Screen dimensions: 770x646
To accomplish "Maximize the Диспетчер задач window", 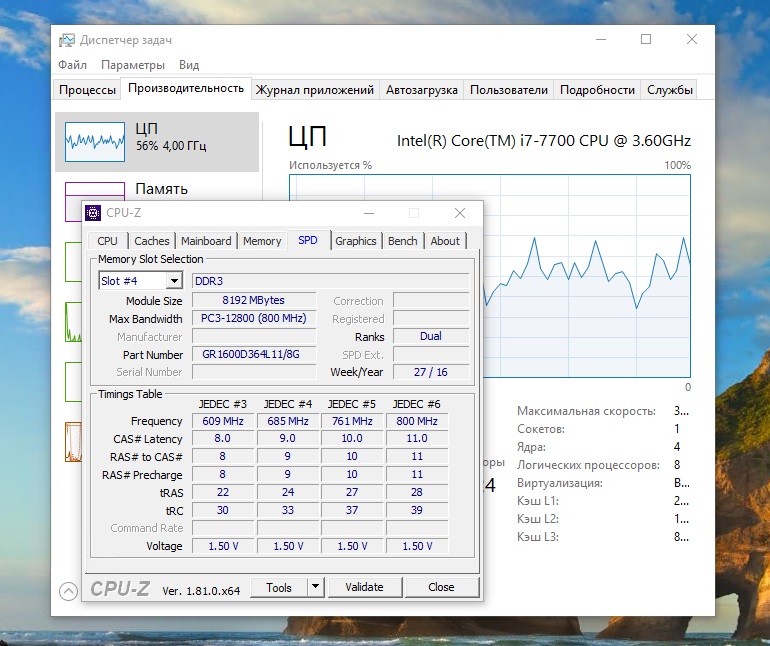I will pos(646,39).
